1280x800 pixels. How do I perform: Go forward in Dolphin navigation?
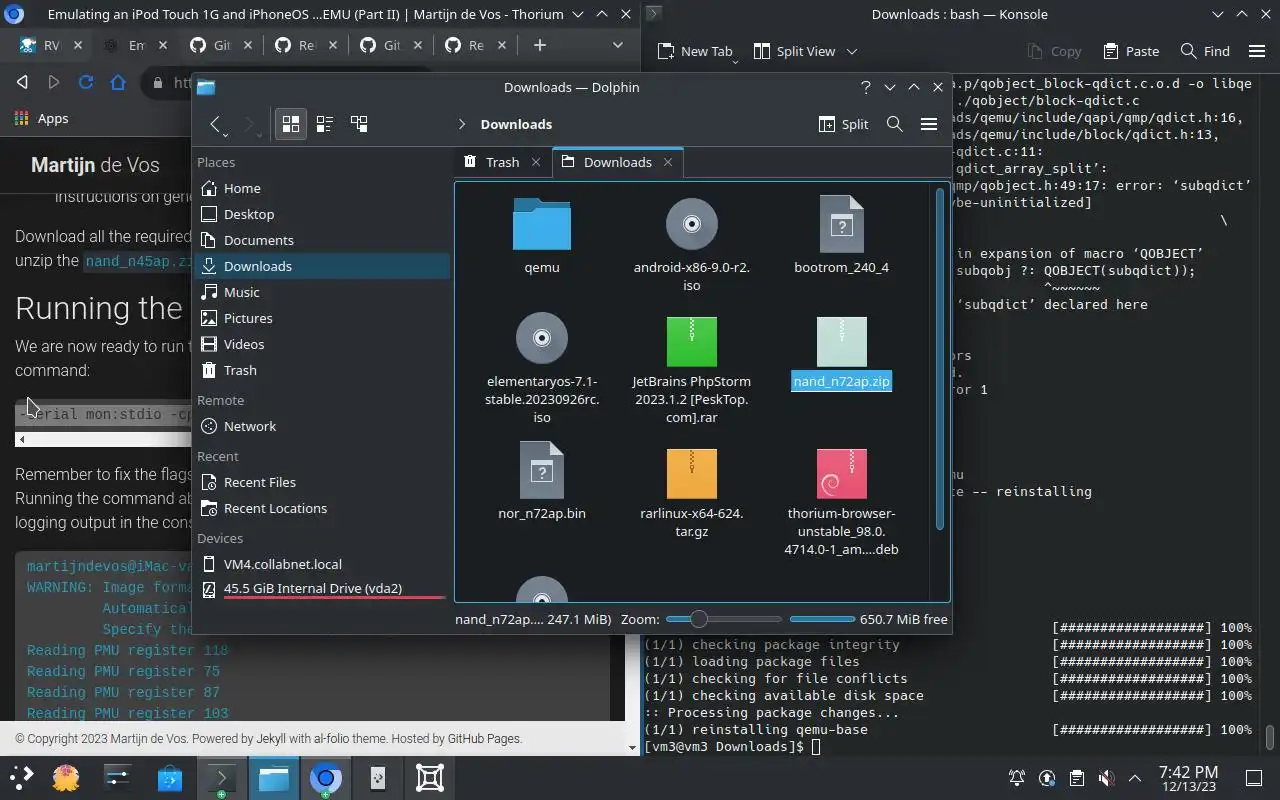pyautogui.click(x=250, y=124)
